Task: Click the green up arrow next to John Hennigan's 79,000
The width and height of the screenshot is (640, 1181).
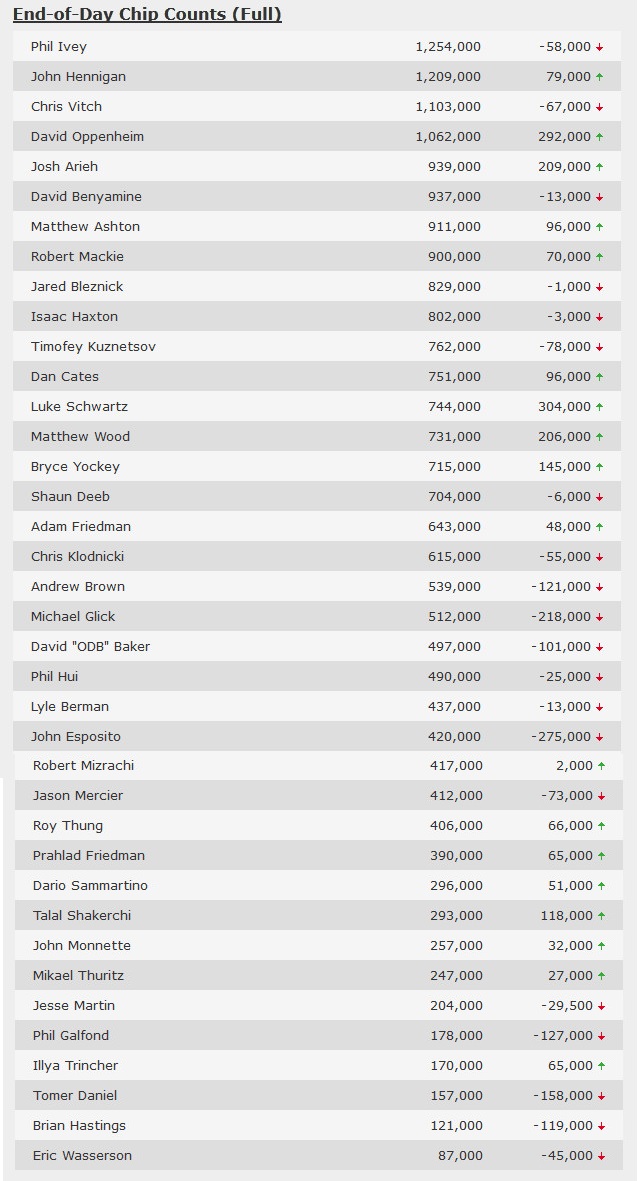Action: (x=599, y=77)
